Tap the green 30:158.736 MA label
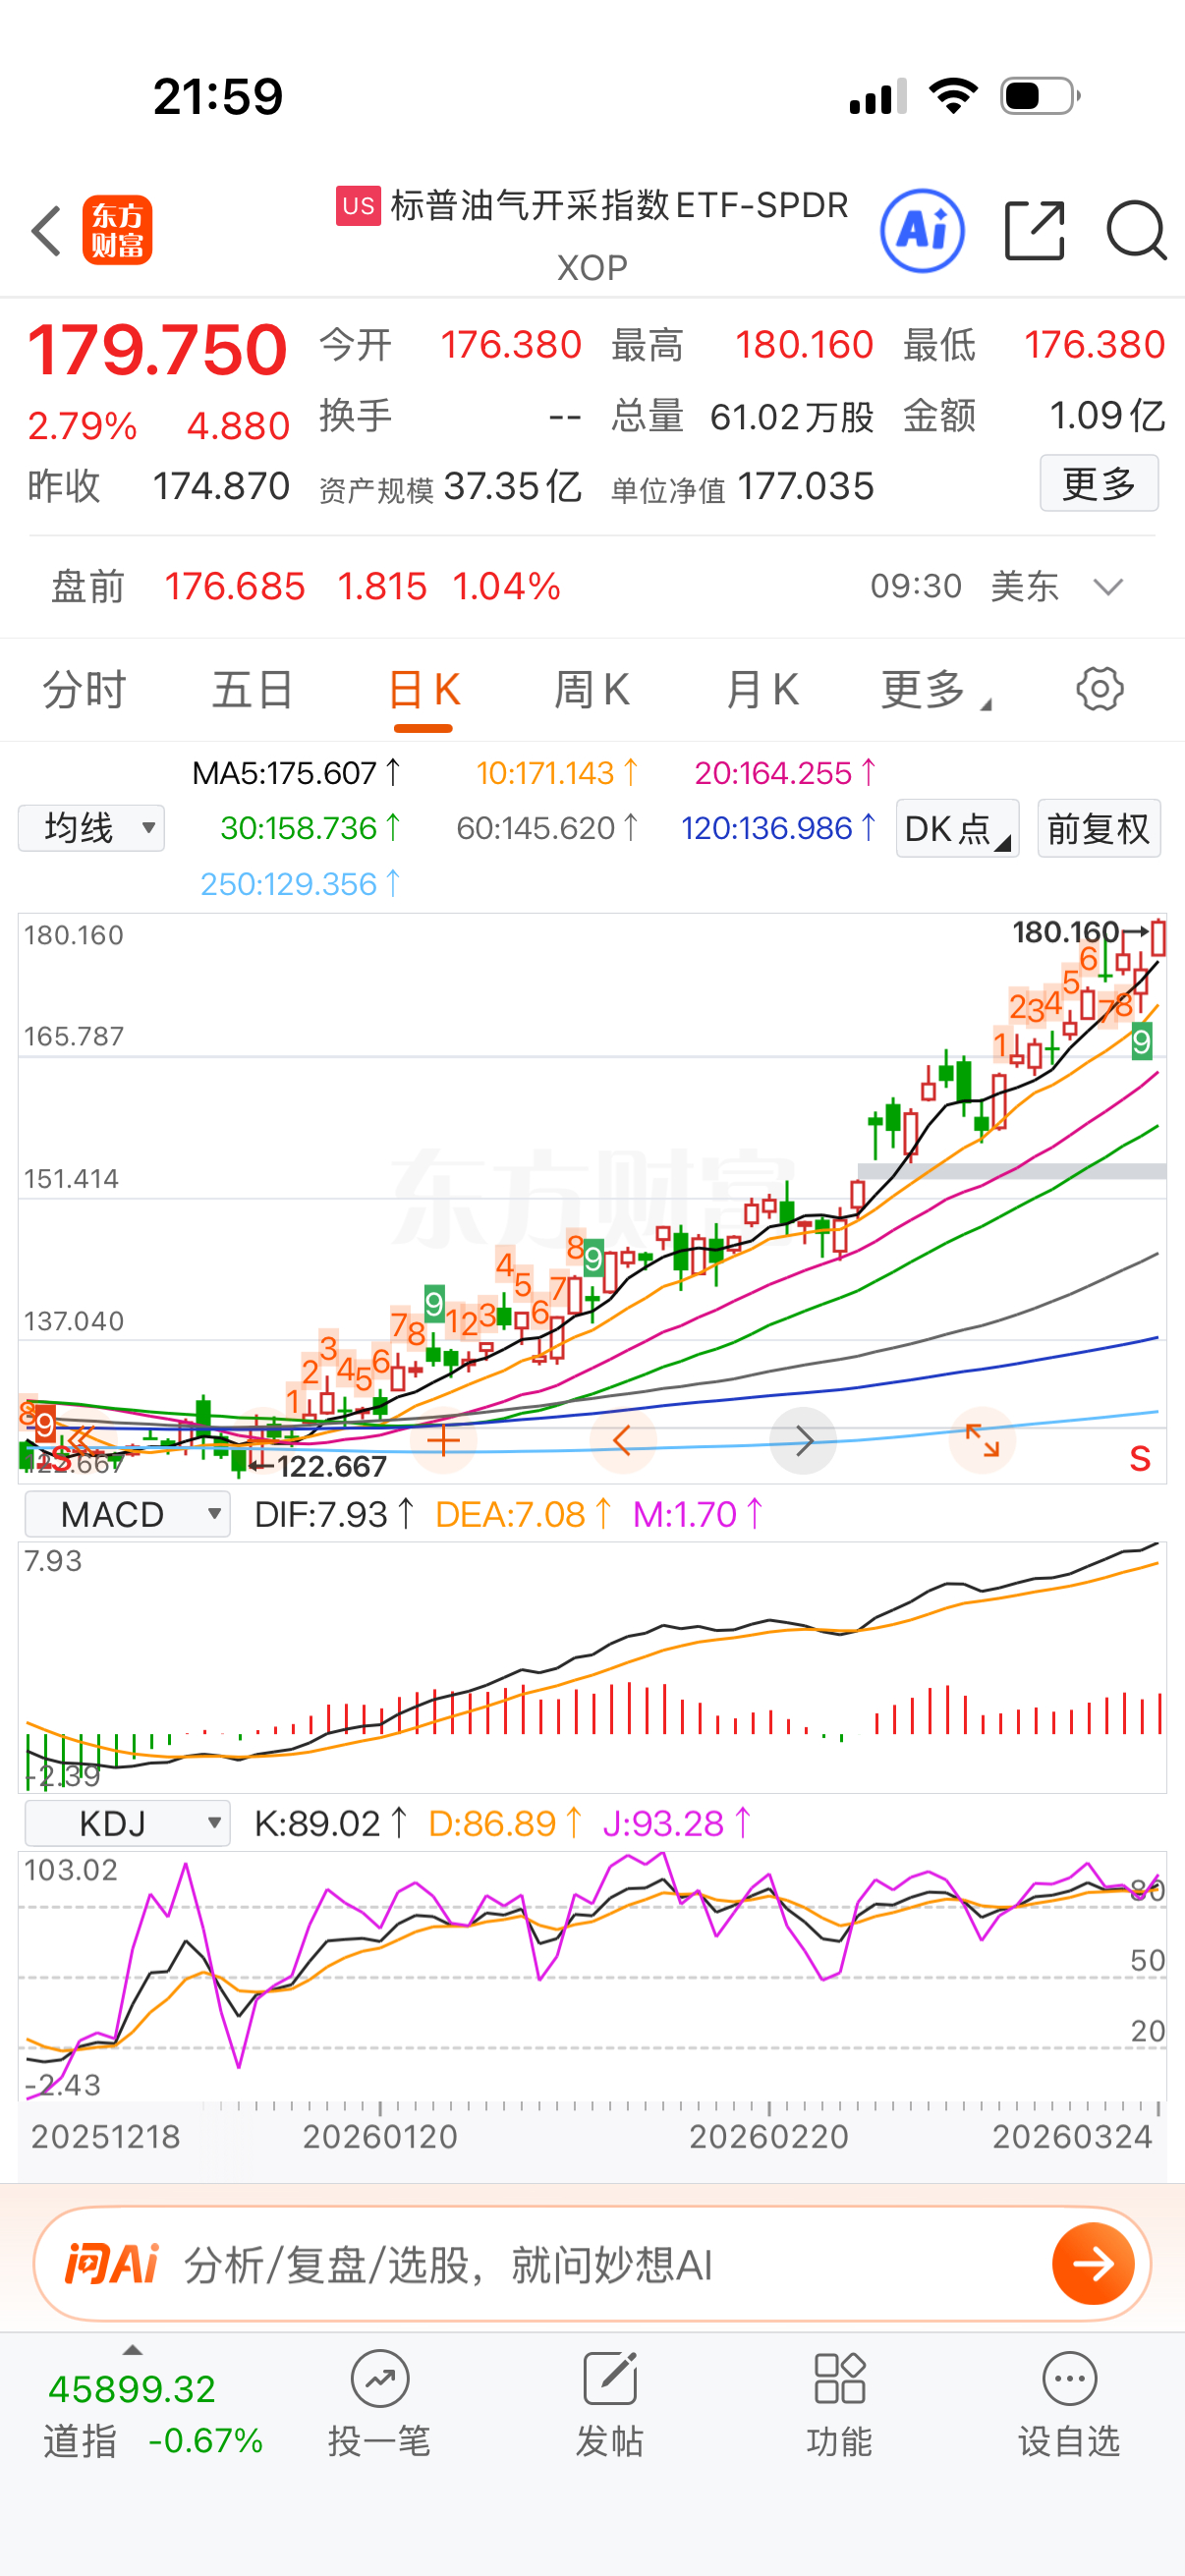 tap(311, 828)
